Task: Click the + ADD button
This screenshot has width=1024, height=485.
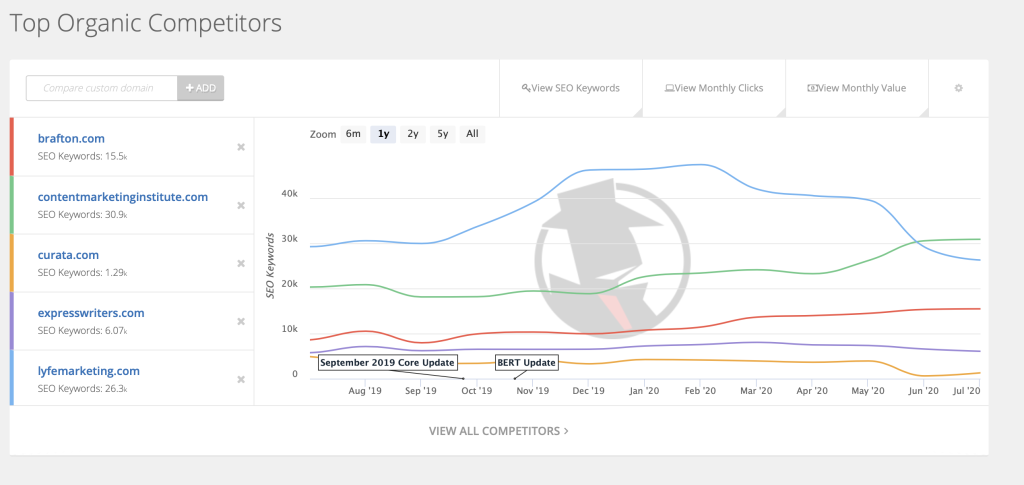Action: point(200,88)
